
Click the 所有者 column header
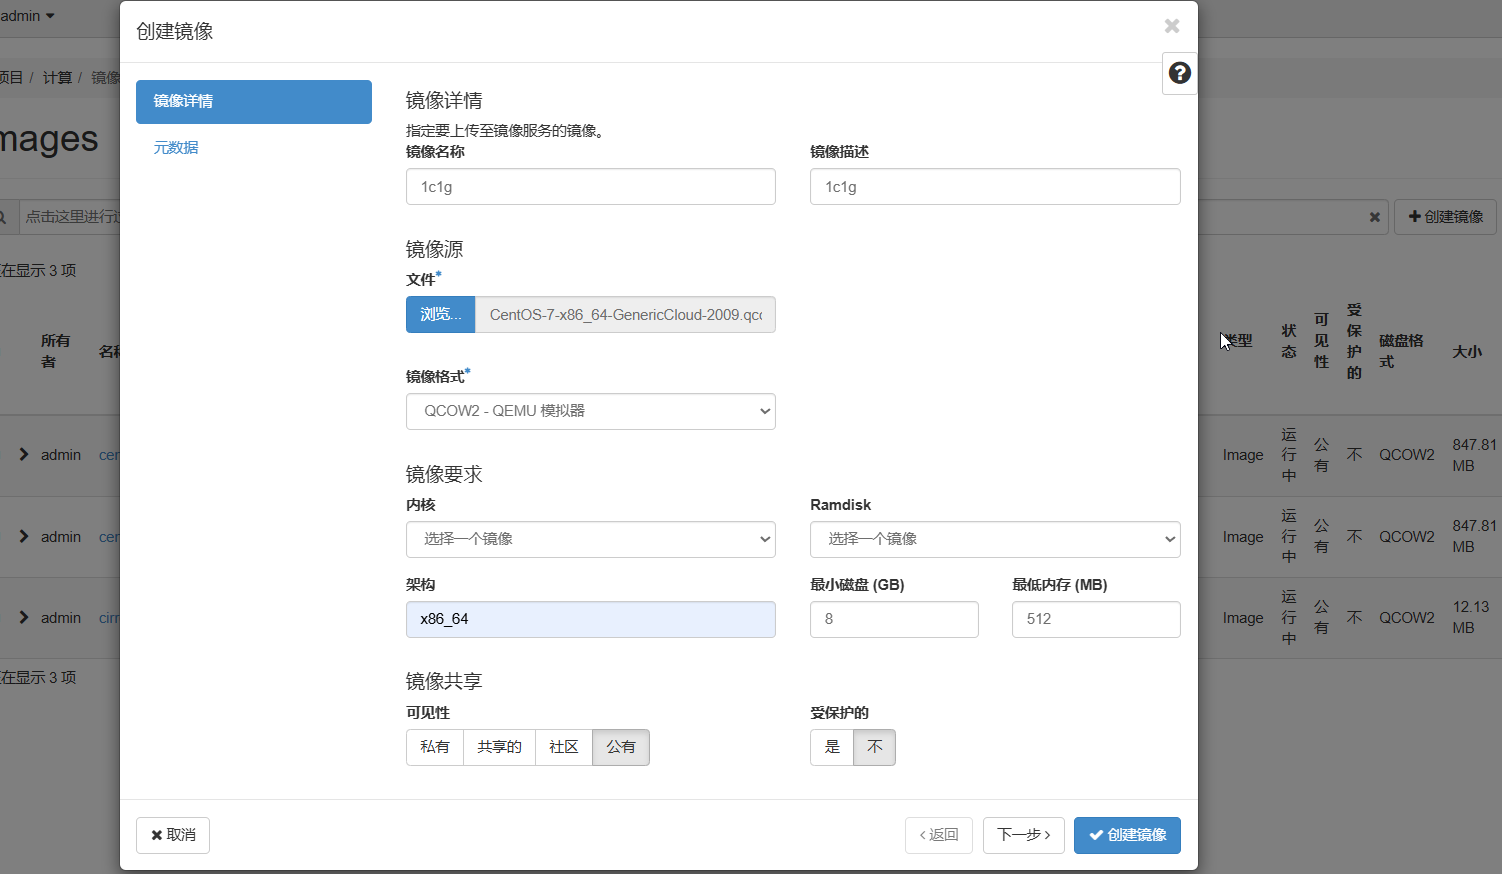[x=55, y=351]
